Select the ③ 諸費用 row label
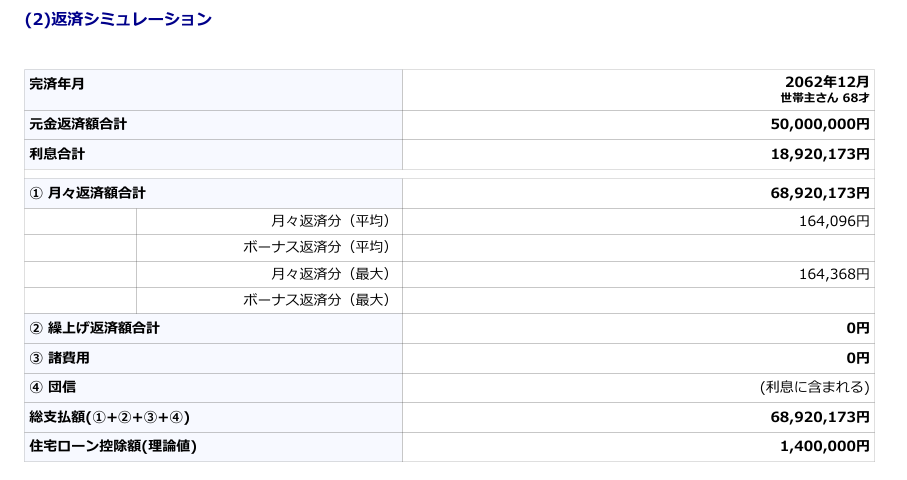 pyautogui.click(x=59, y=358)
